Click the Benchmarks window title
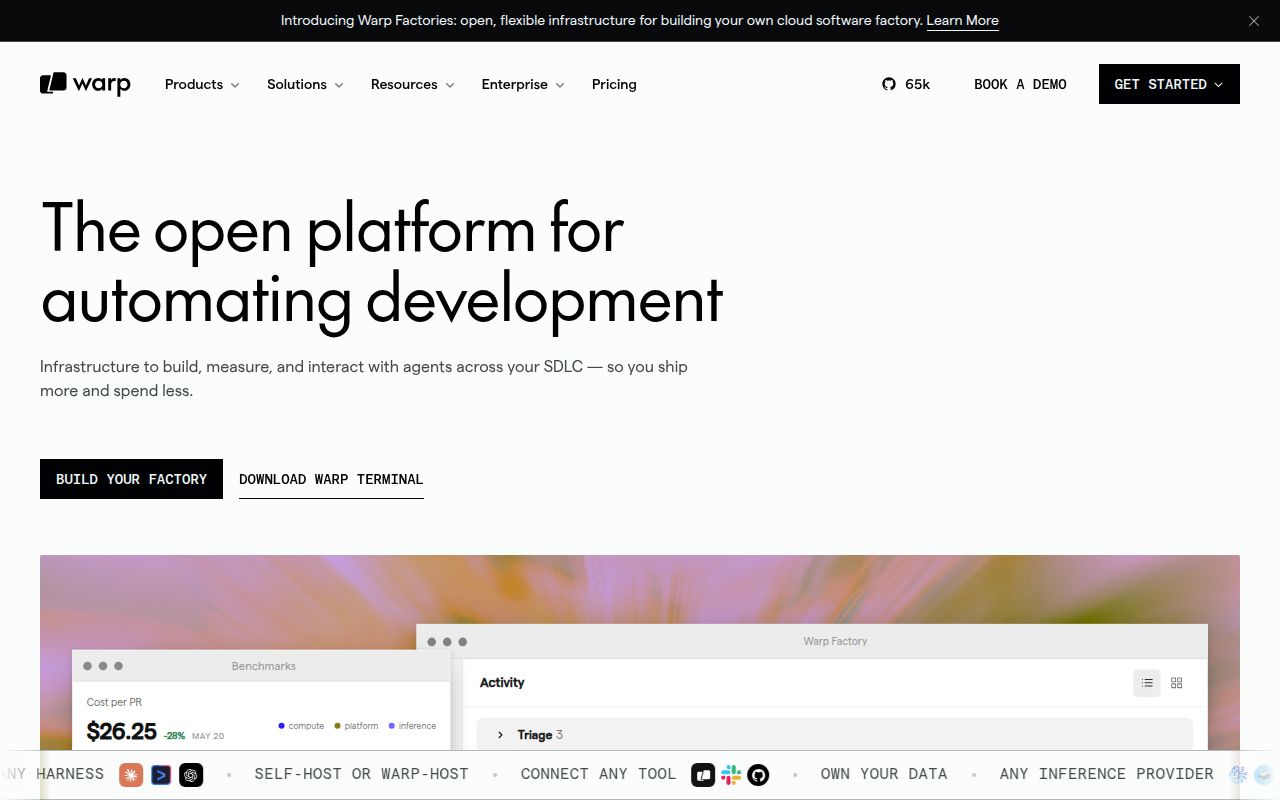The height and width of the screenshot is (800, 1280). click(x=263, y=666)
